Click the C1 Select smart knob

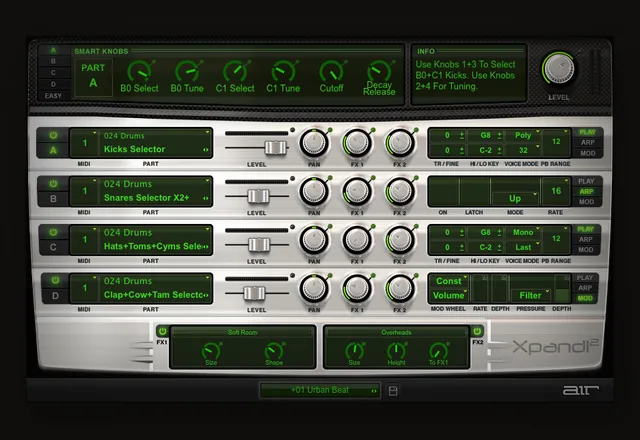(x=236, y=72)
